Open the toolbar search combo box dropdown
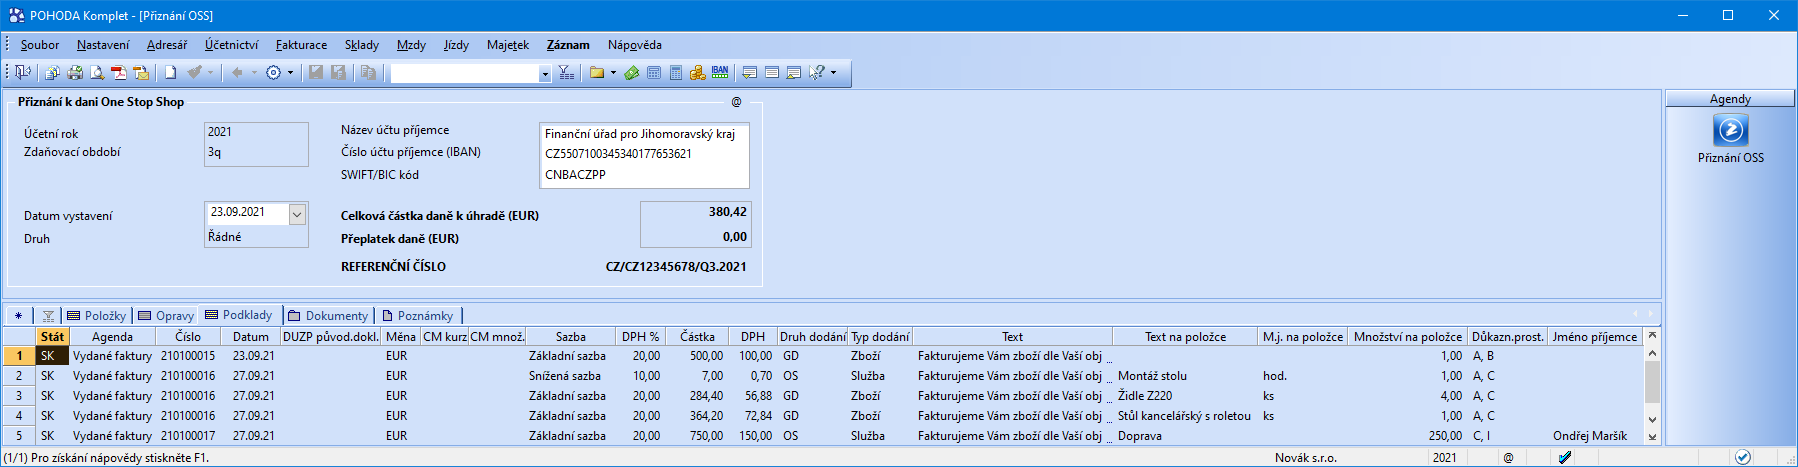 click(545, 73)
